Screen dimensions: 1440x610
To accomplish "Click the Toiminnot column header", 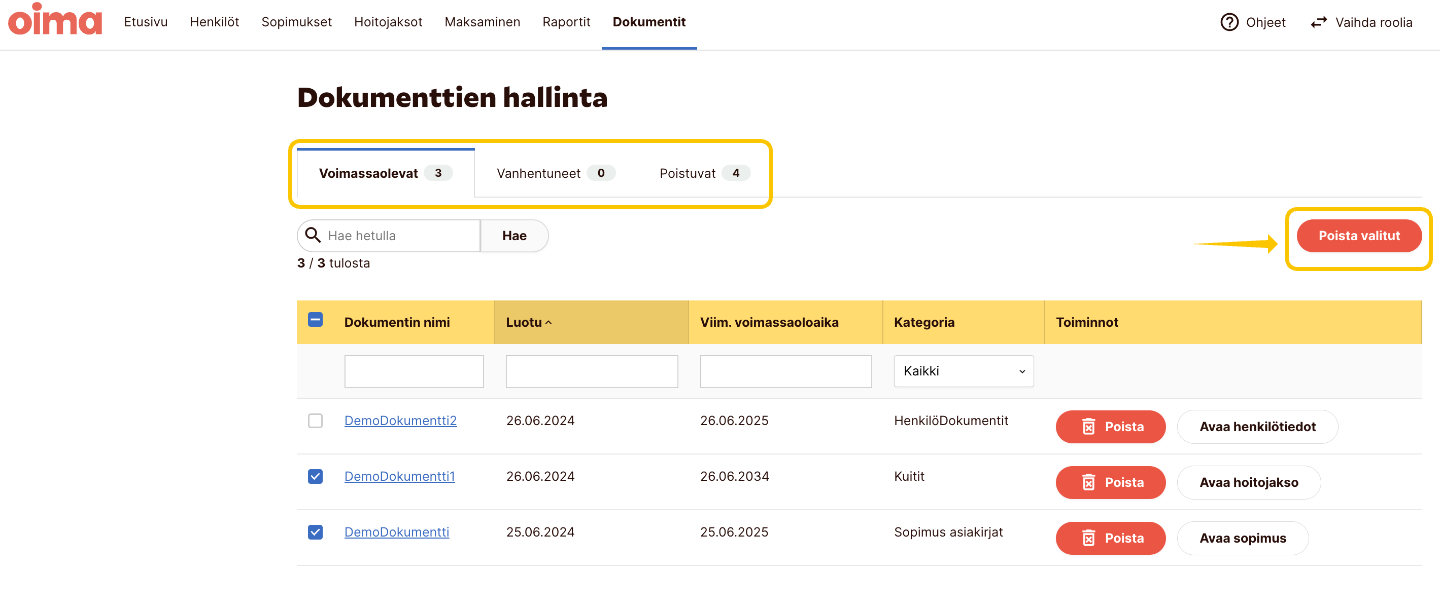I will [1087, 323].
